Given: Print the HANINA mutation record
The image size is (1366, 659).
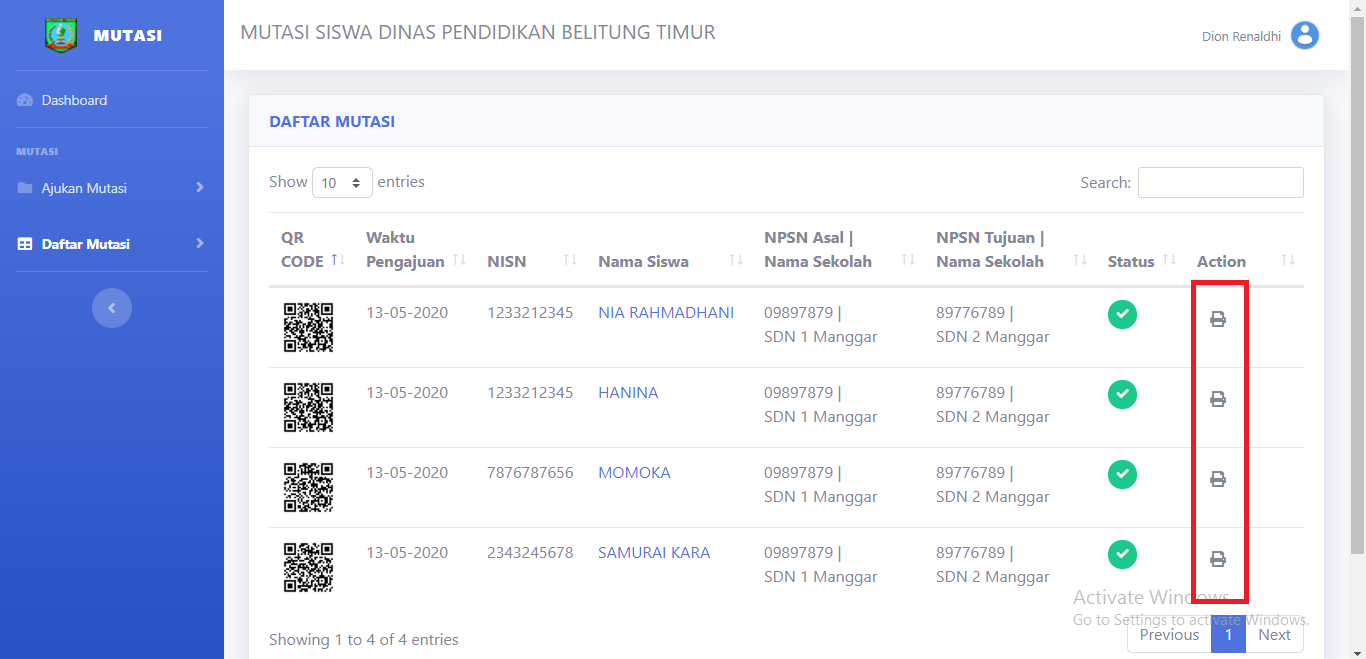Looking at the screenshot, I should click(x=1217, y=399).
